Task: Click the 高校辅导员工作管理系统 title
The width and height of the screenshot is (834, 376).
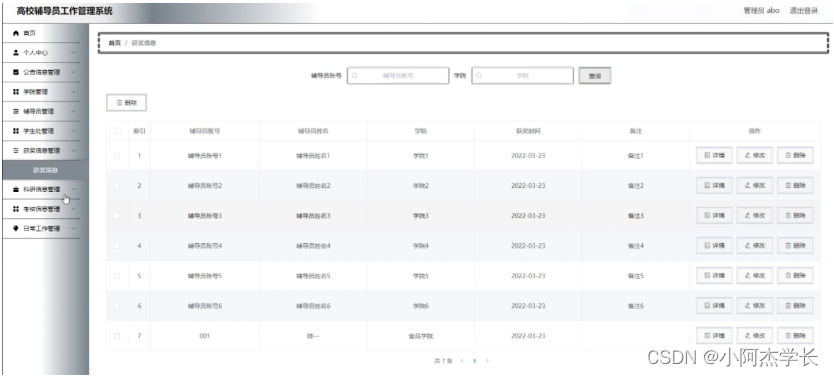Action: click(64, 11)
